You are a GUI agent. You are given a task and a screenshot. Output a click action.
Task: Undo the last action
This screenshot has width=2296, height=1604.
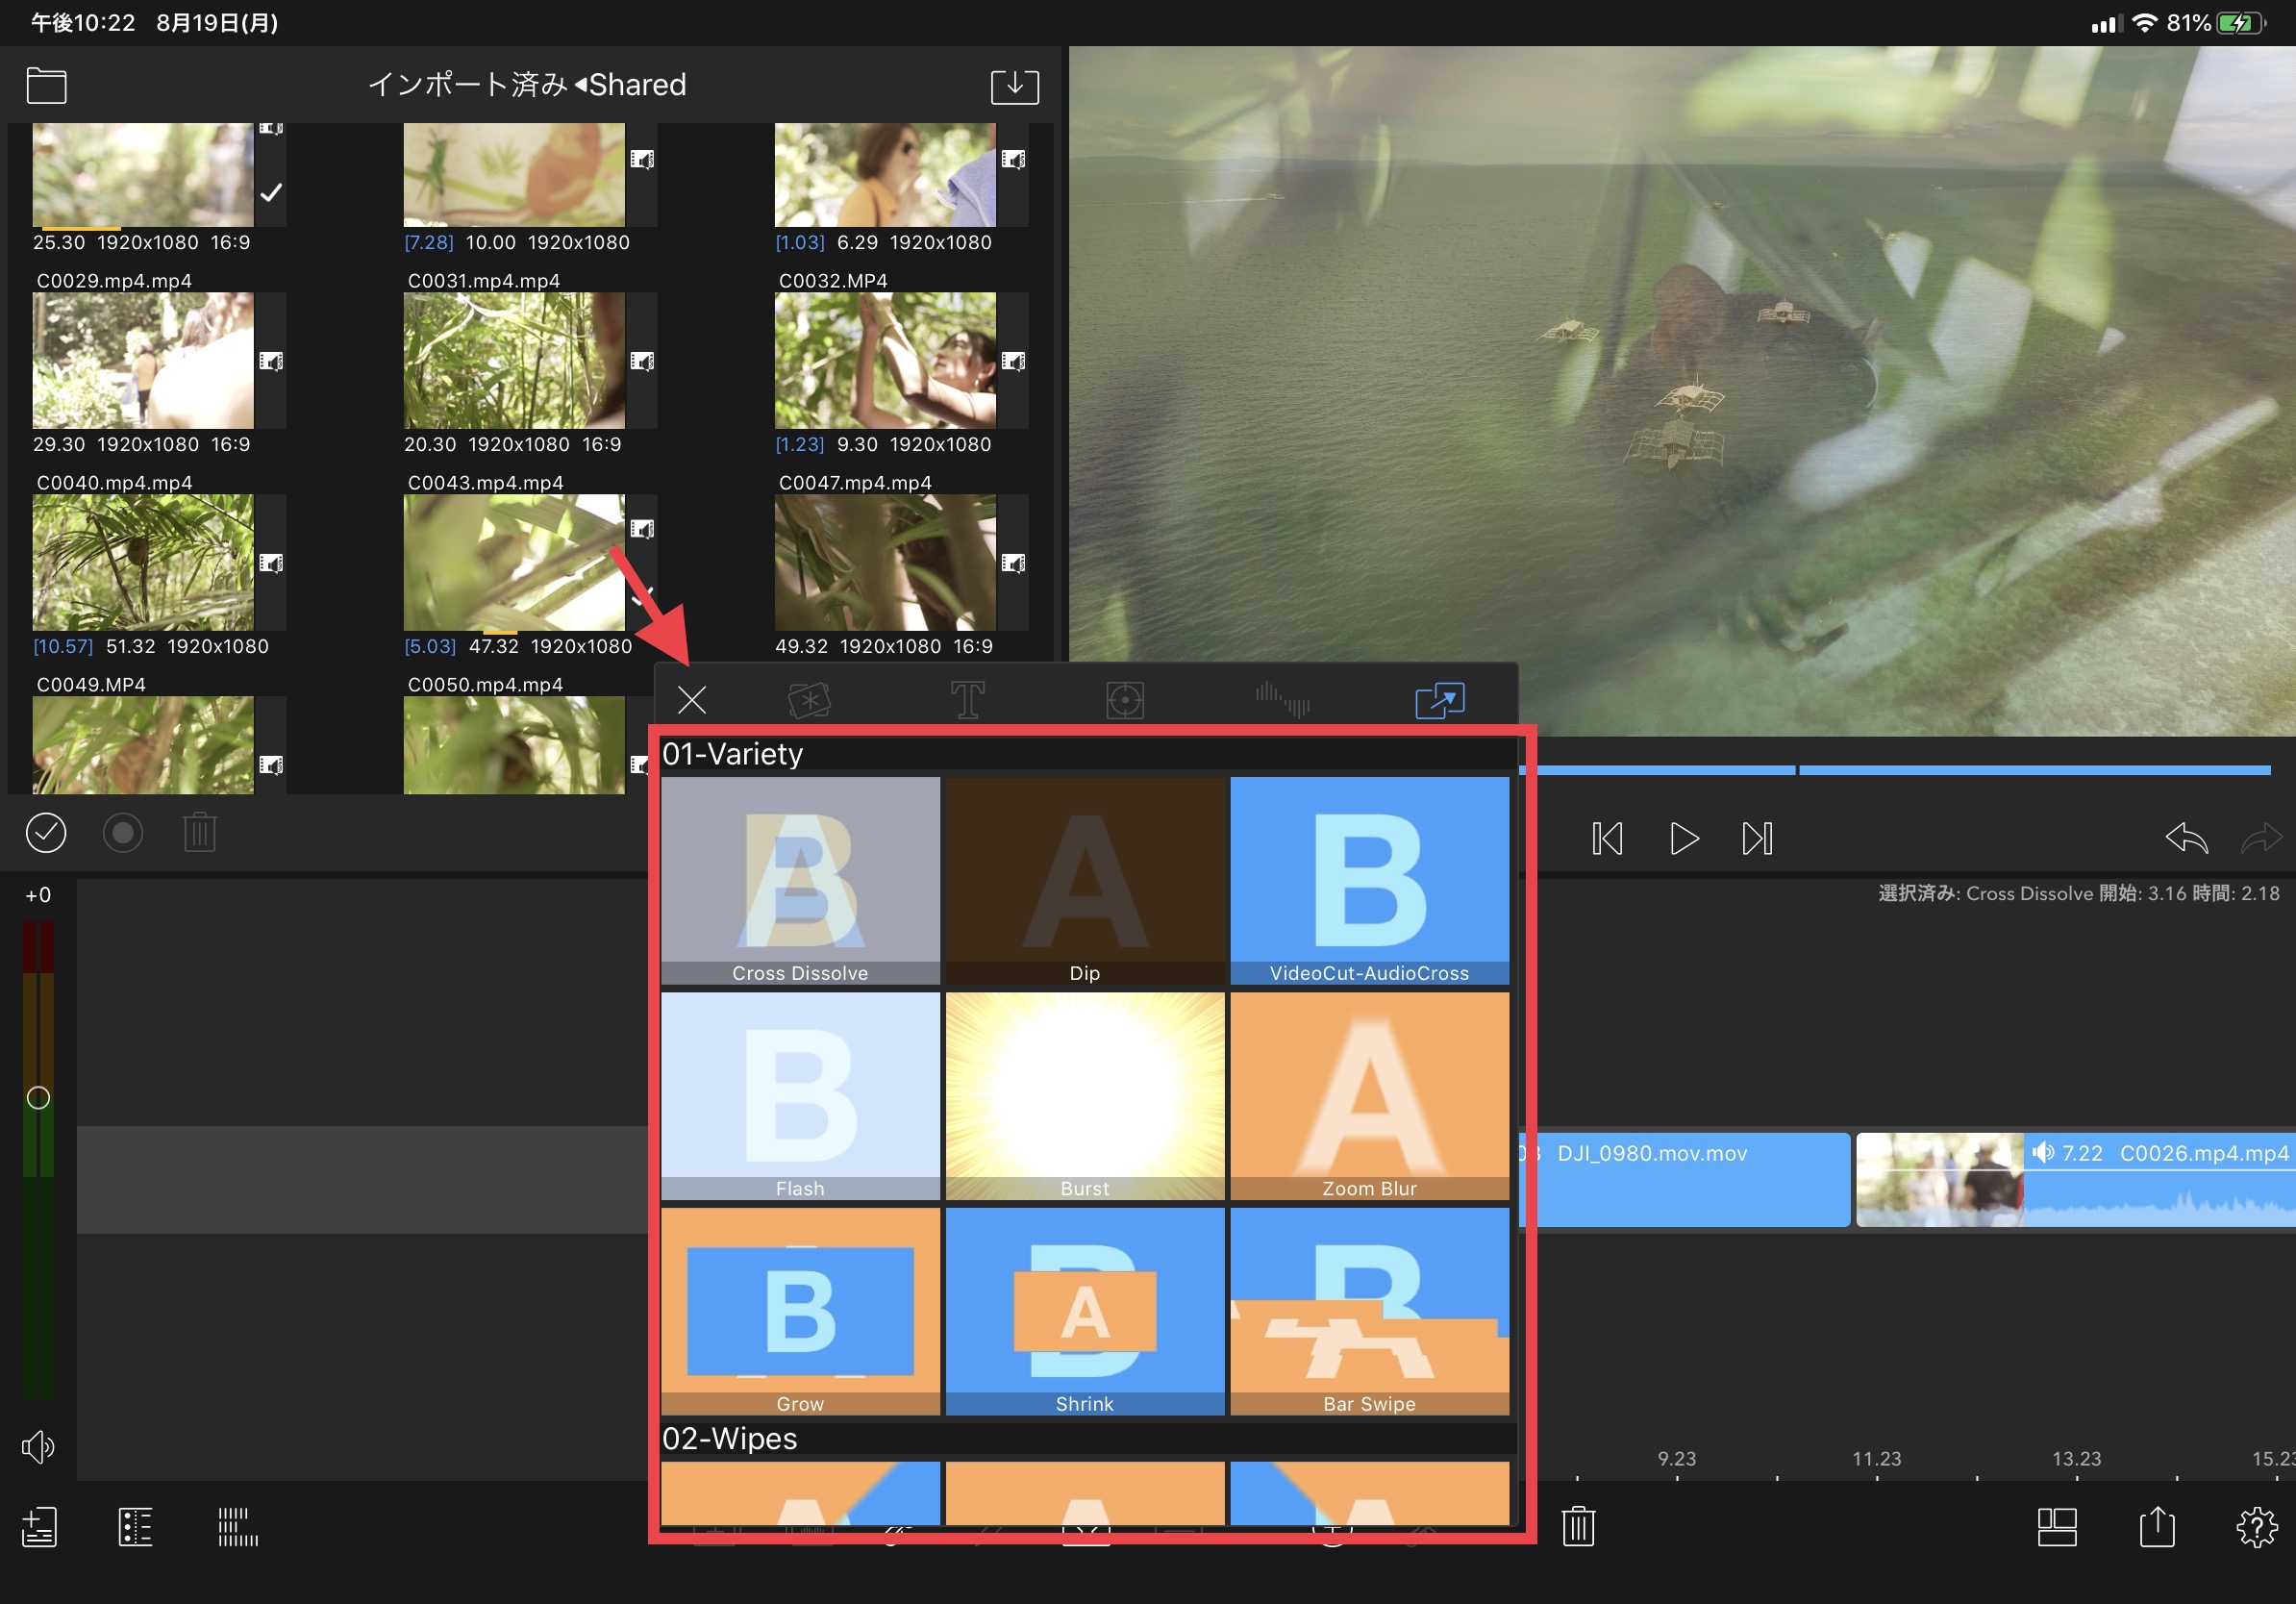click(2186, 838)
